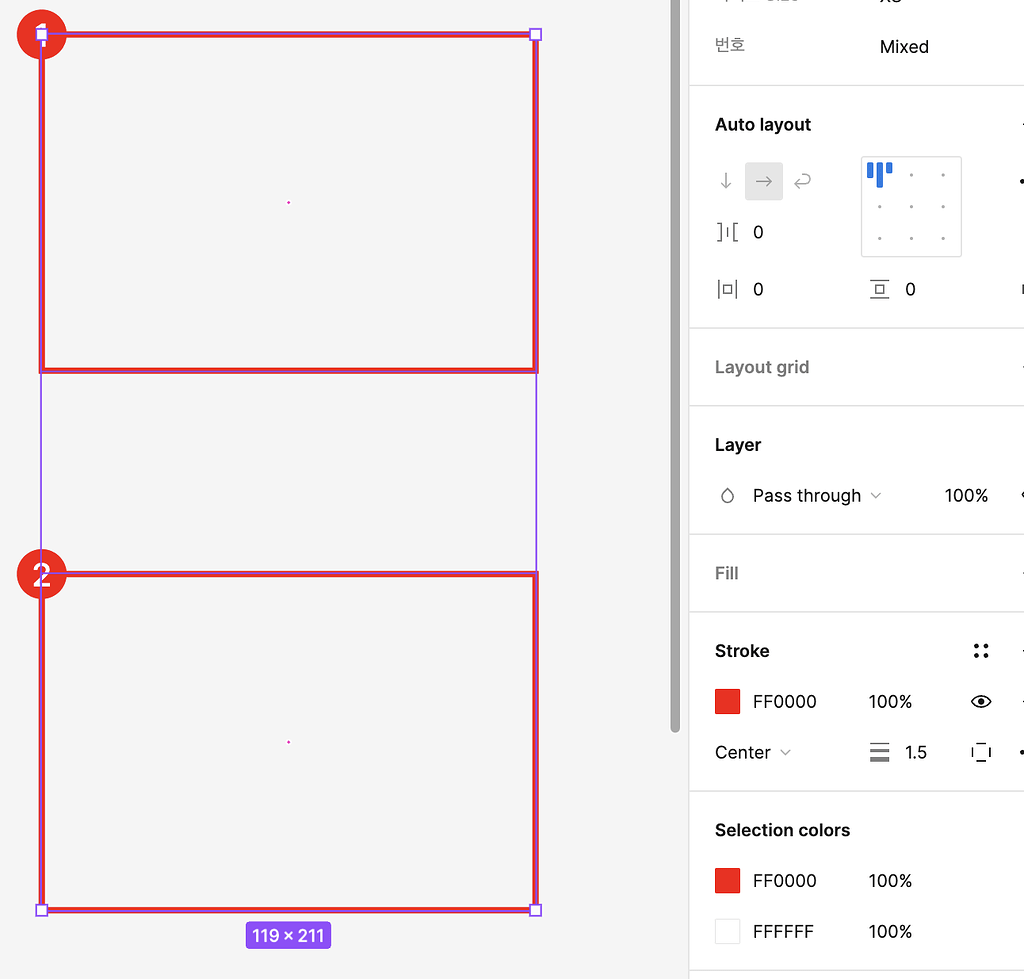Click the layer opacity 100% field
Viewport: 1024px width, 979px height.
click(x=966, y=496)
